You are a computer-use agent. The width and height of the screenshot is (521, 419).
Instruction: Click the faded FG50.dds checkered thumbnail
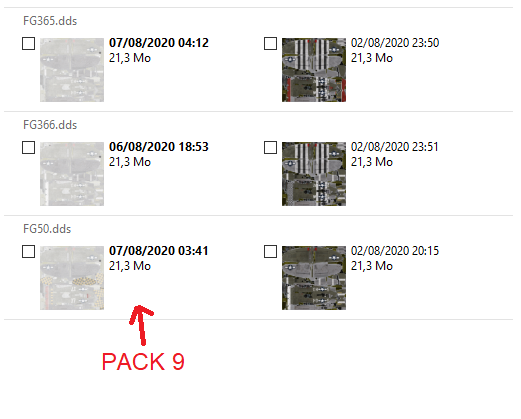pos(72,278)
